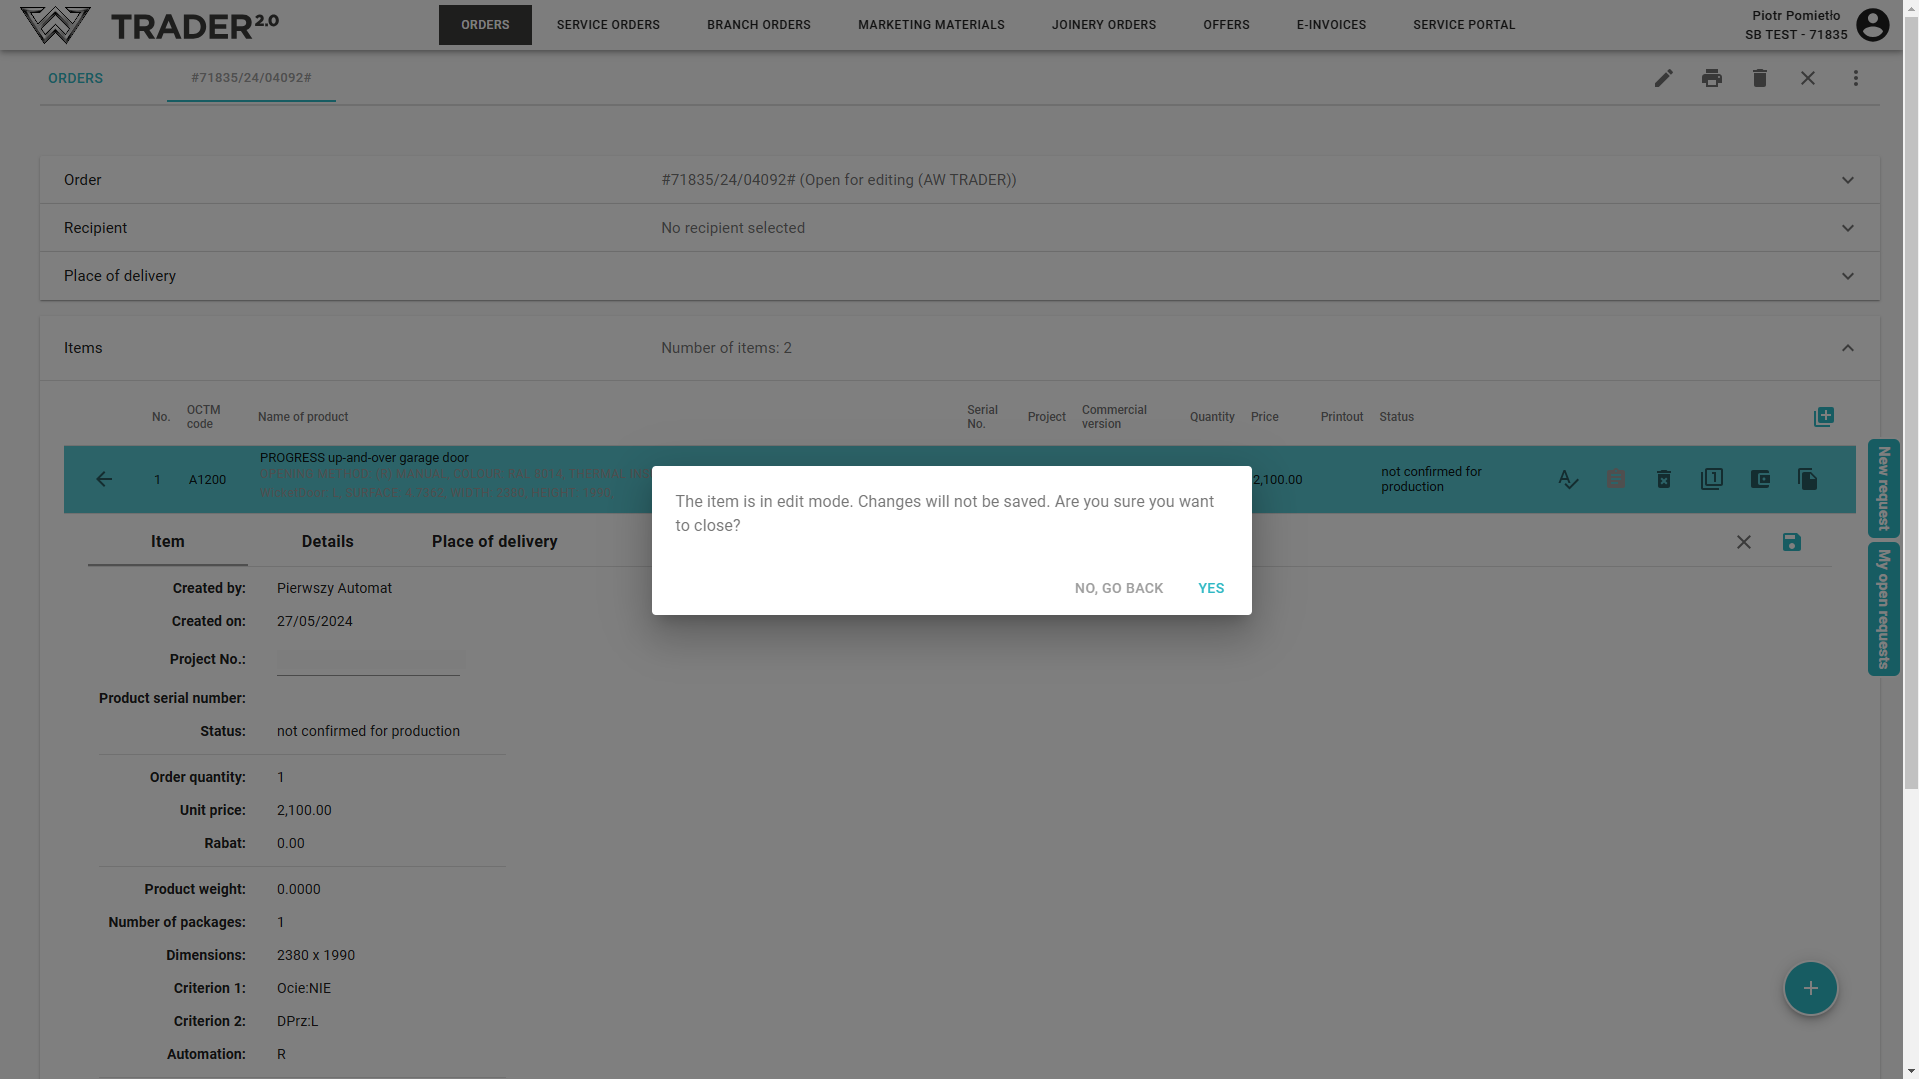Collapse the Items section chevron
The height and width of the screenshot is (1079, 1919).
click(1847, 348)
